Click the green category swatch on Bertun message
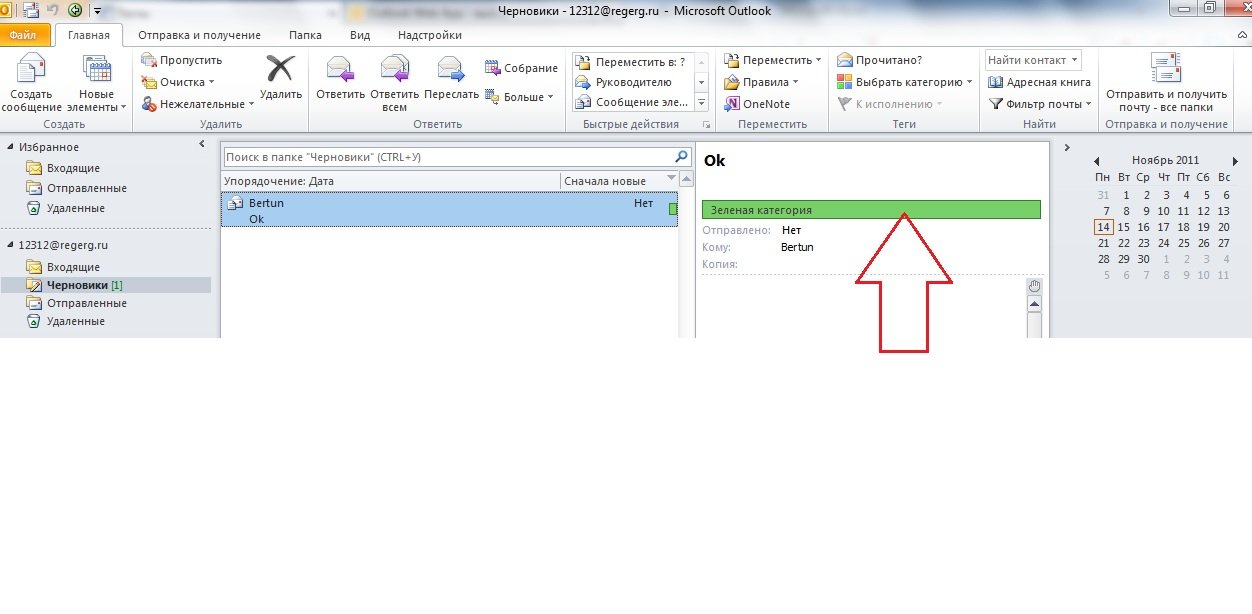This screenshot has width=1252, height=614. coord(672,209)
